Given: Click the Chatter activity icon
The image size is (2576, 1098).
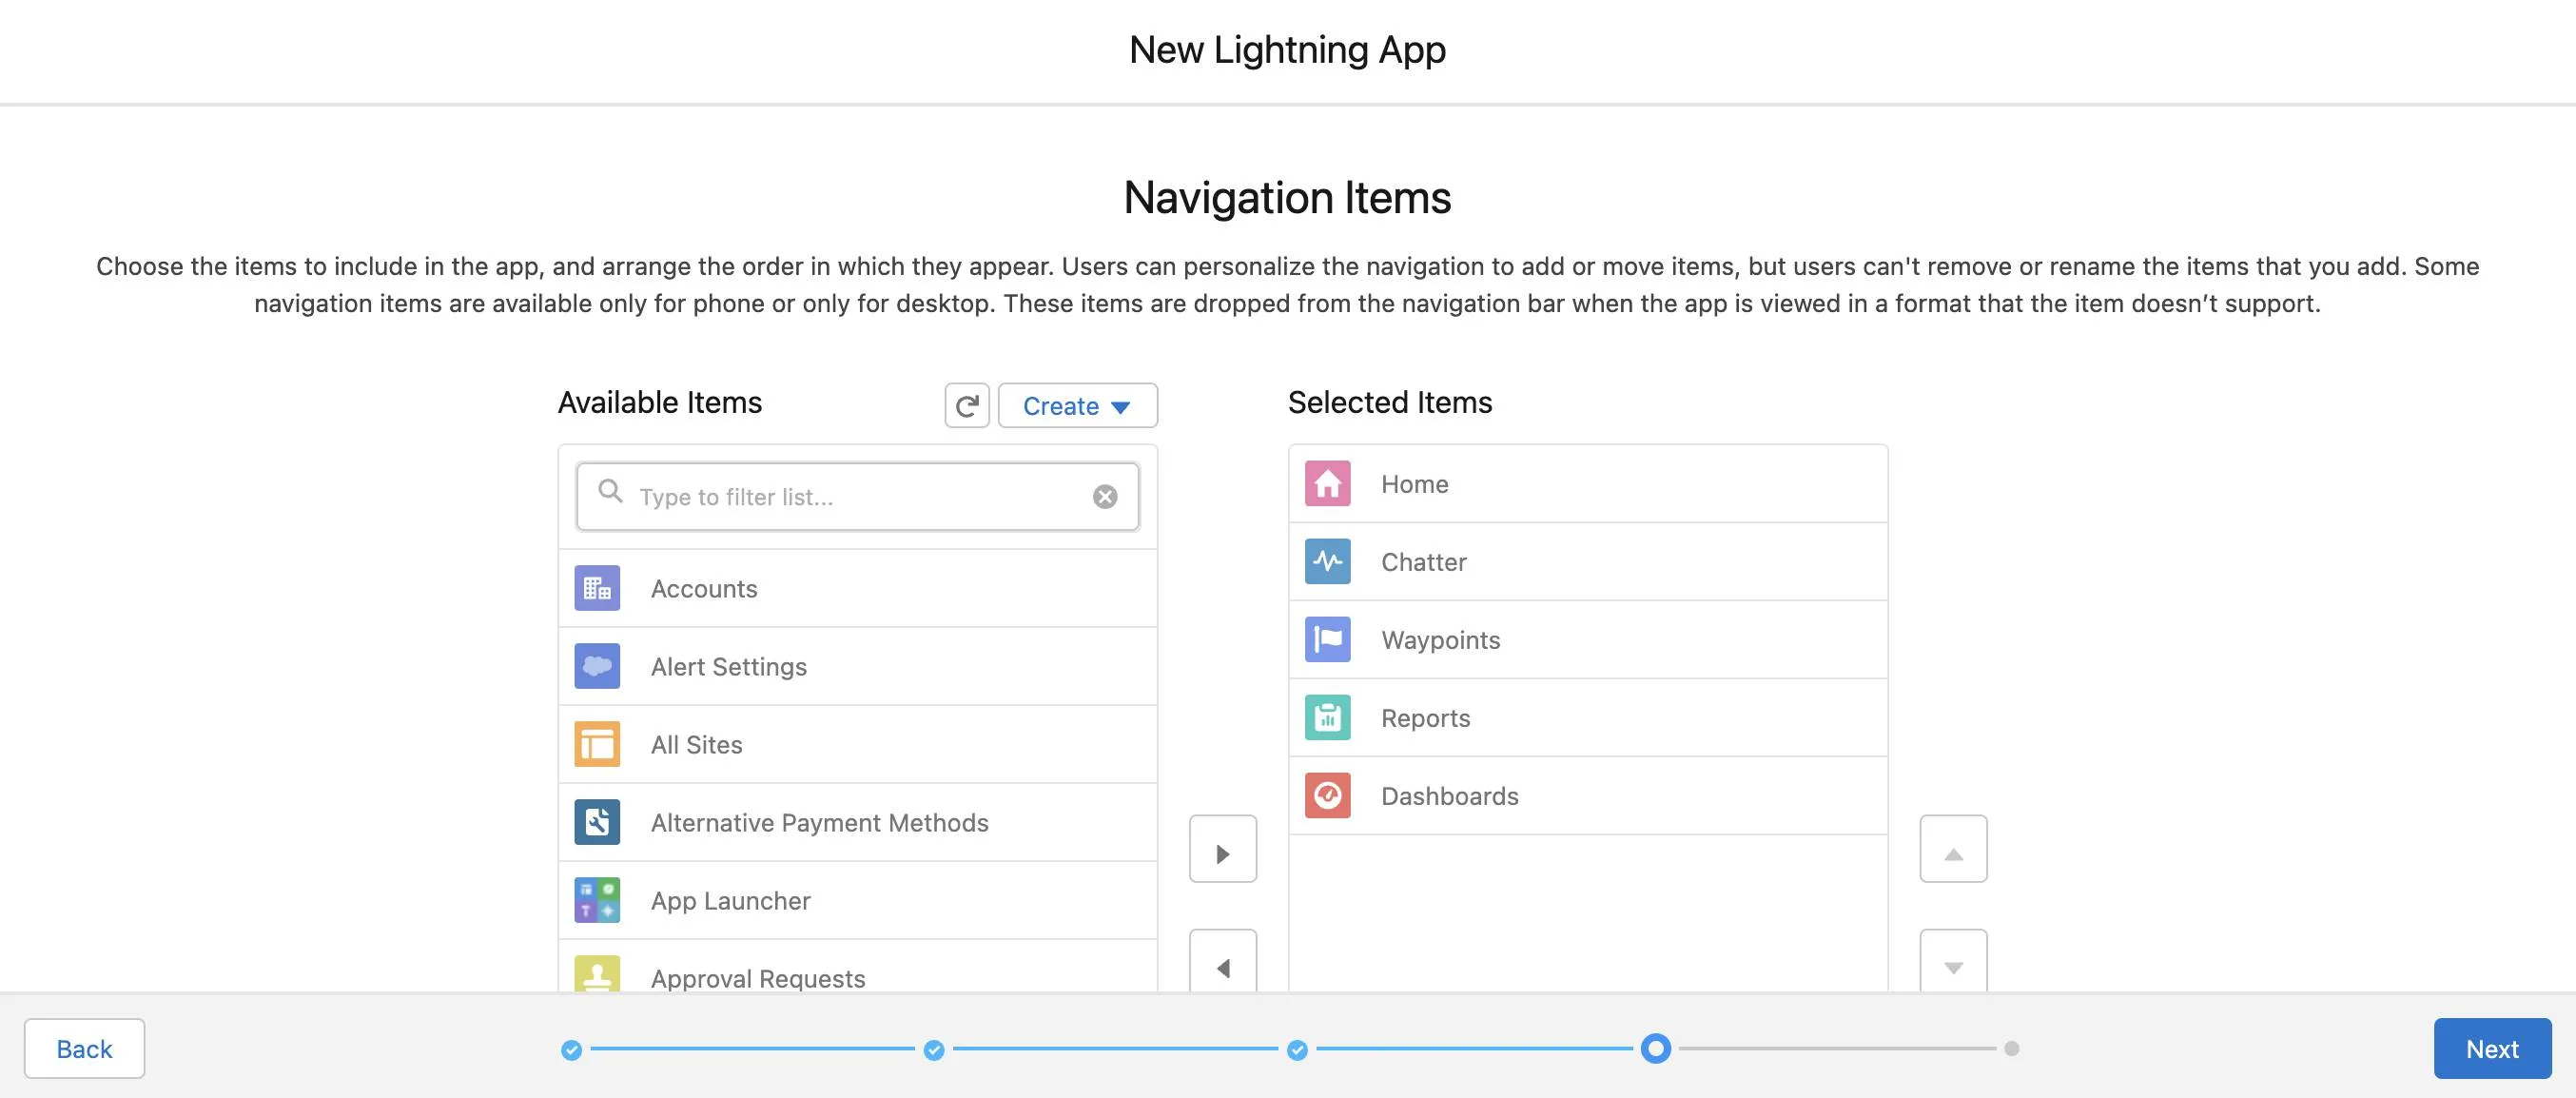Looking at the screenshot, I should (x=1326, y=560).
